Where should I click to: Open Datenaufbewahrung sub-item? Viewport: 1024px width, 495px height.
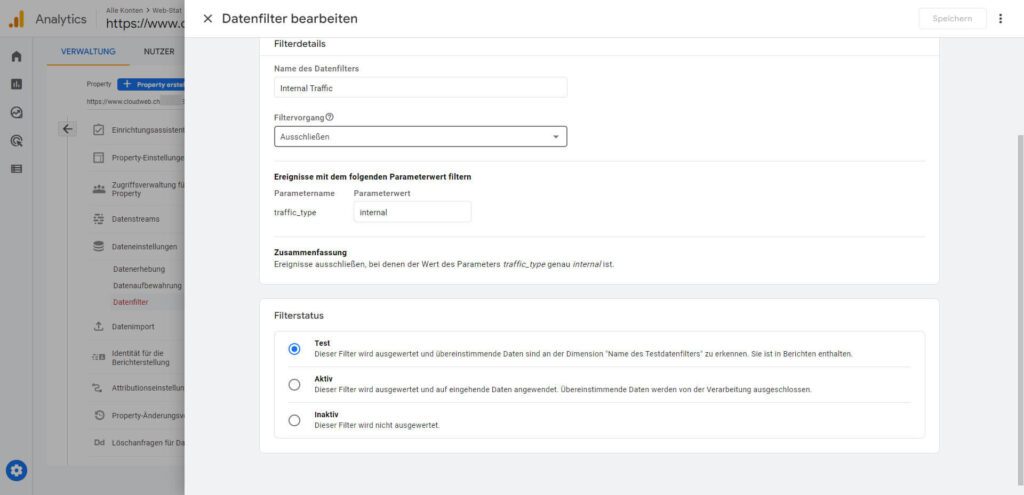[x=148, y=285]
